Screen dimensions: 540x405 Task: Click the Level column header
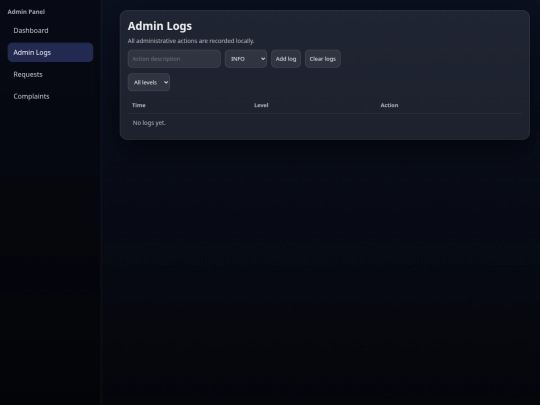coord(261,105)
